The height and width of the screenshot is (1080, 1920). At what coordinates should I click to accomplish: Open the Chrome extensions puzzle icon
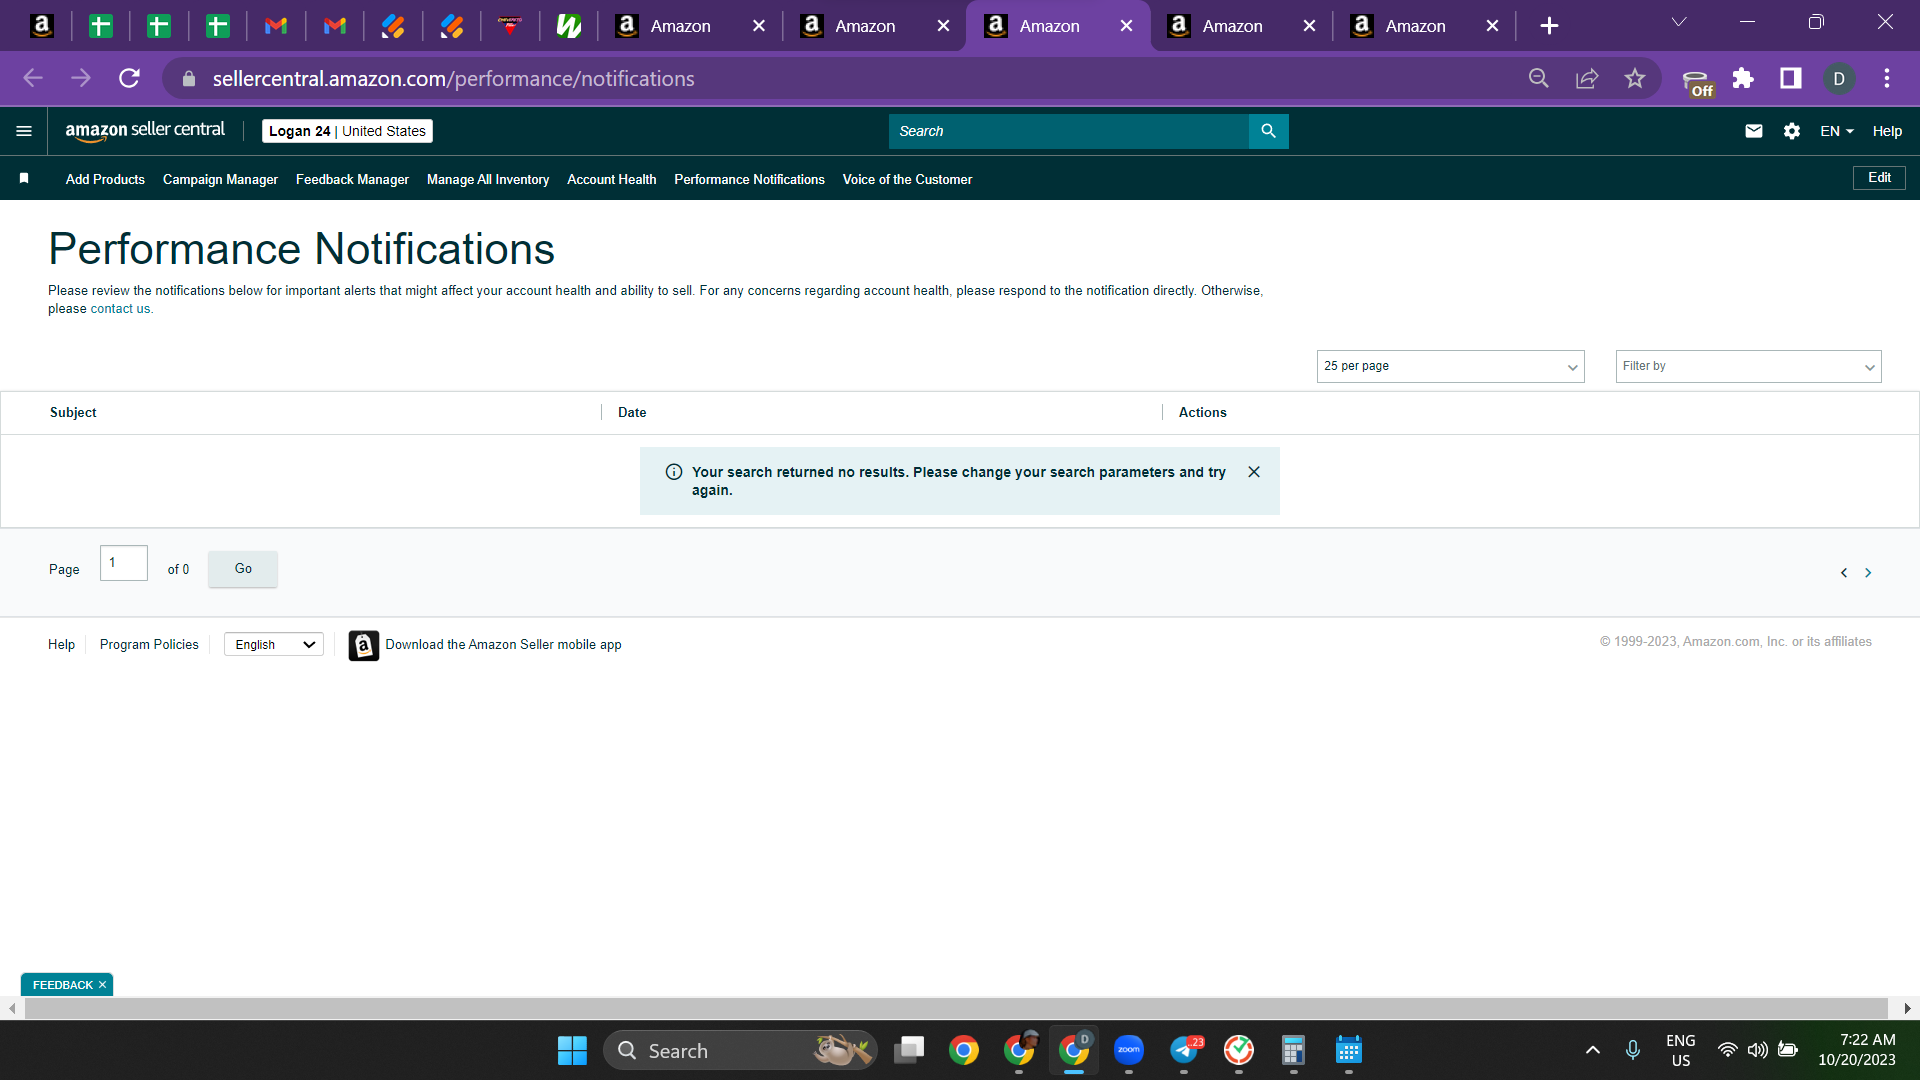click(1743, 78)
